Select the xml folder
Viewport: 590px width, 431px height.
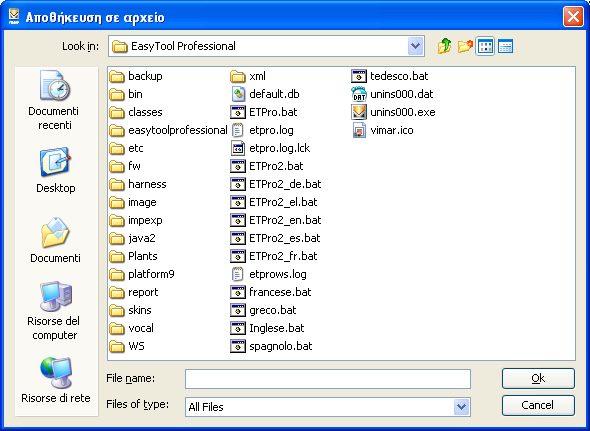pos(248,76)
